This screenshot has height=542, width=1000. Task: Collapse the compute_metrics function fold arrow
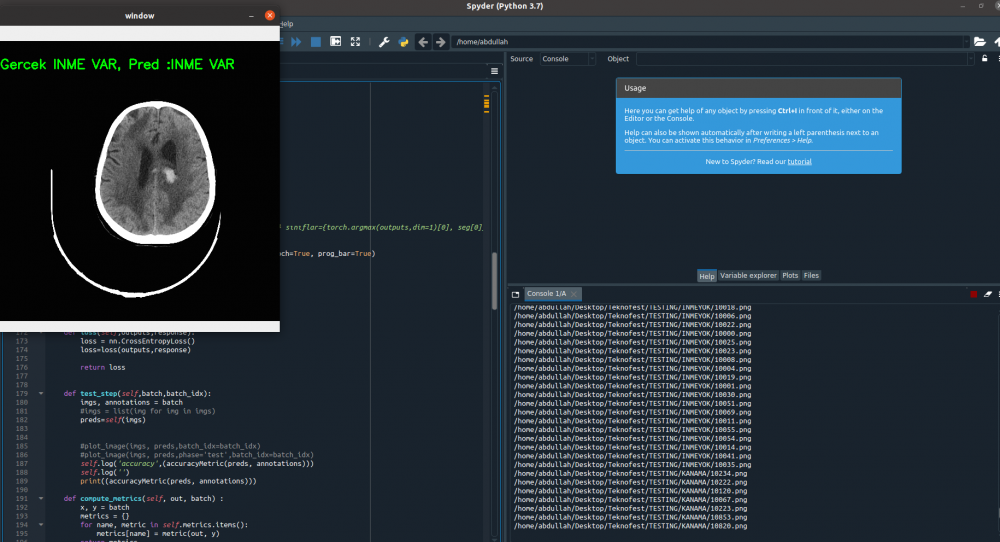point(41,498)
